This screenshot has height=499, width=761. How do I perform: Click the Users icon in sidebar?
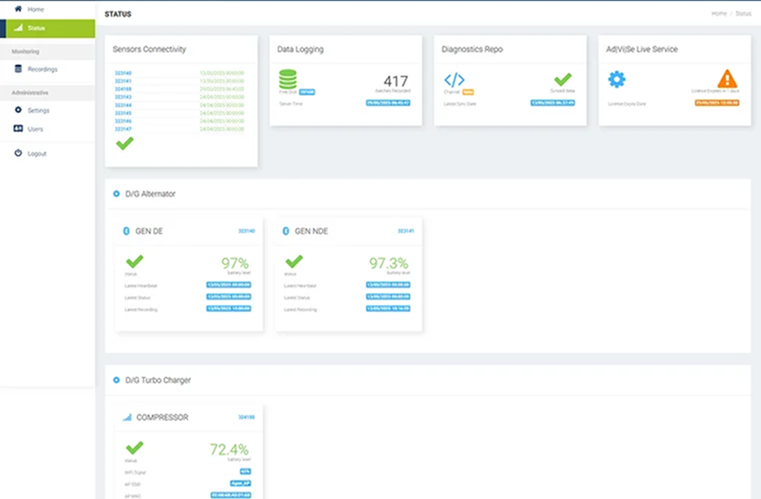point(18,129)
